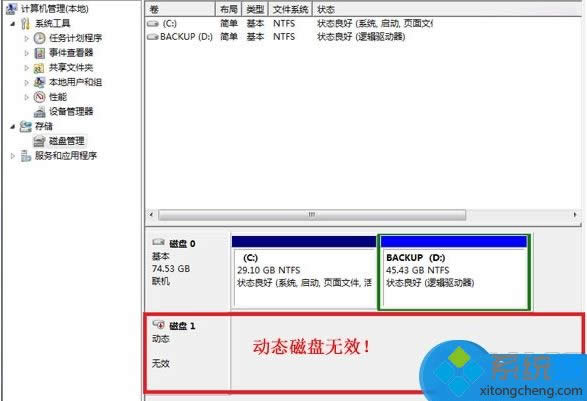Click the (C:) volume drive icon in list
The image size is (587, 401).
tap(153, 24)
